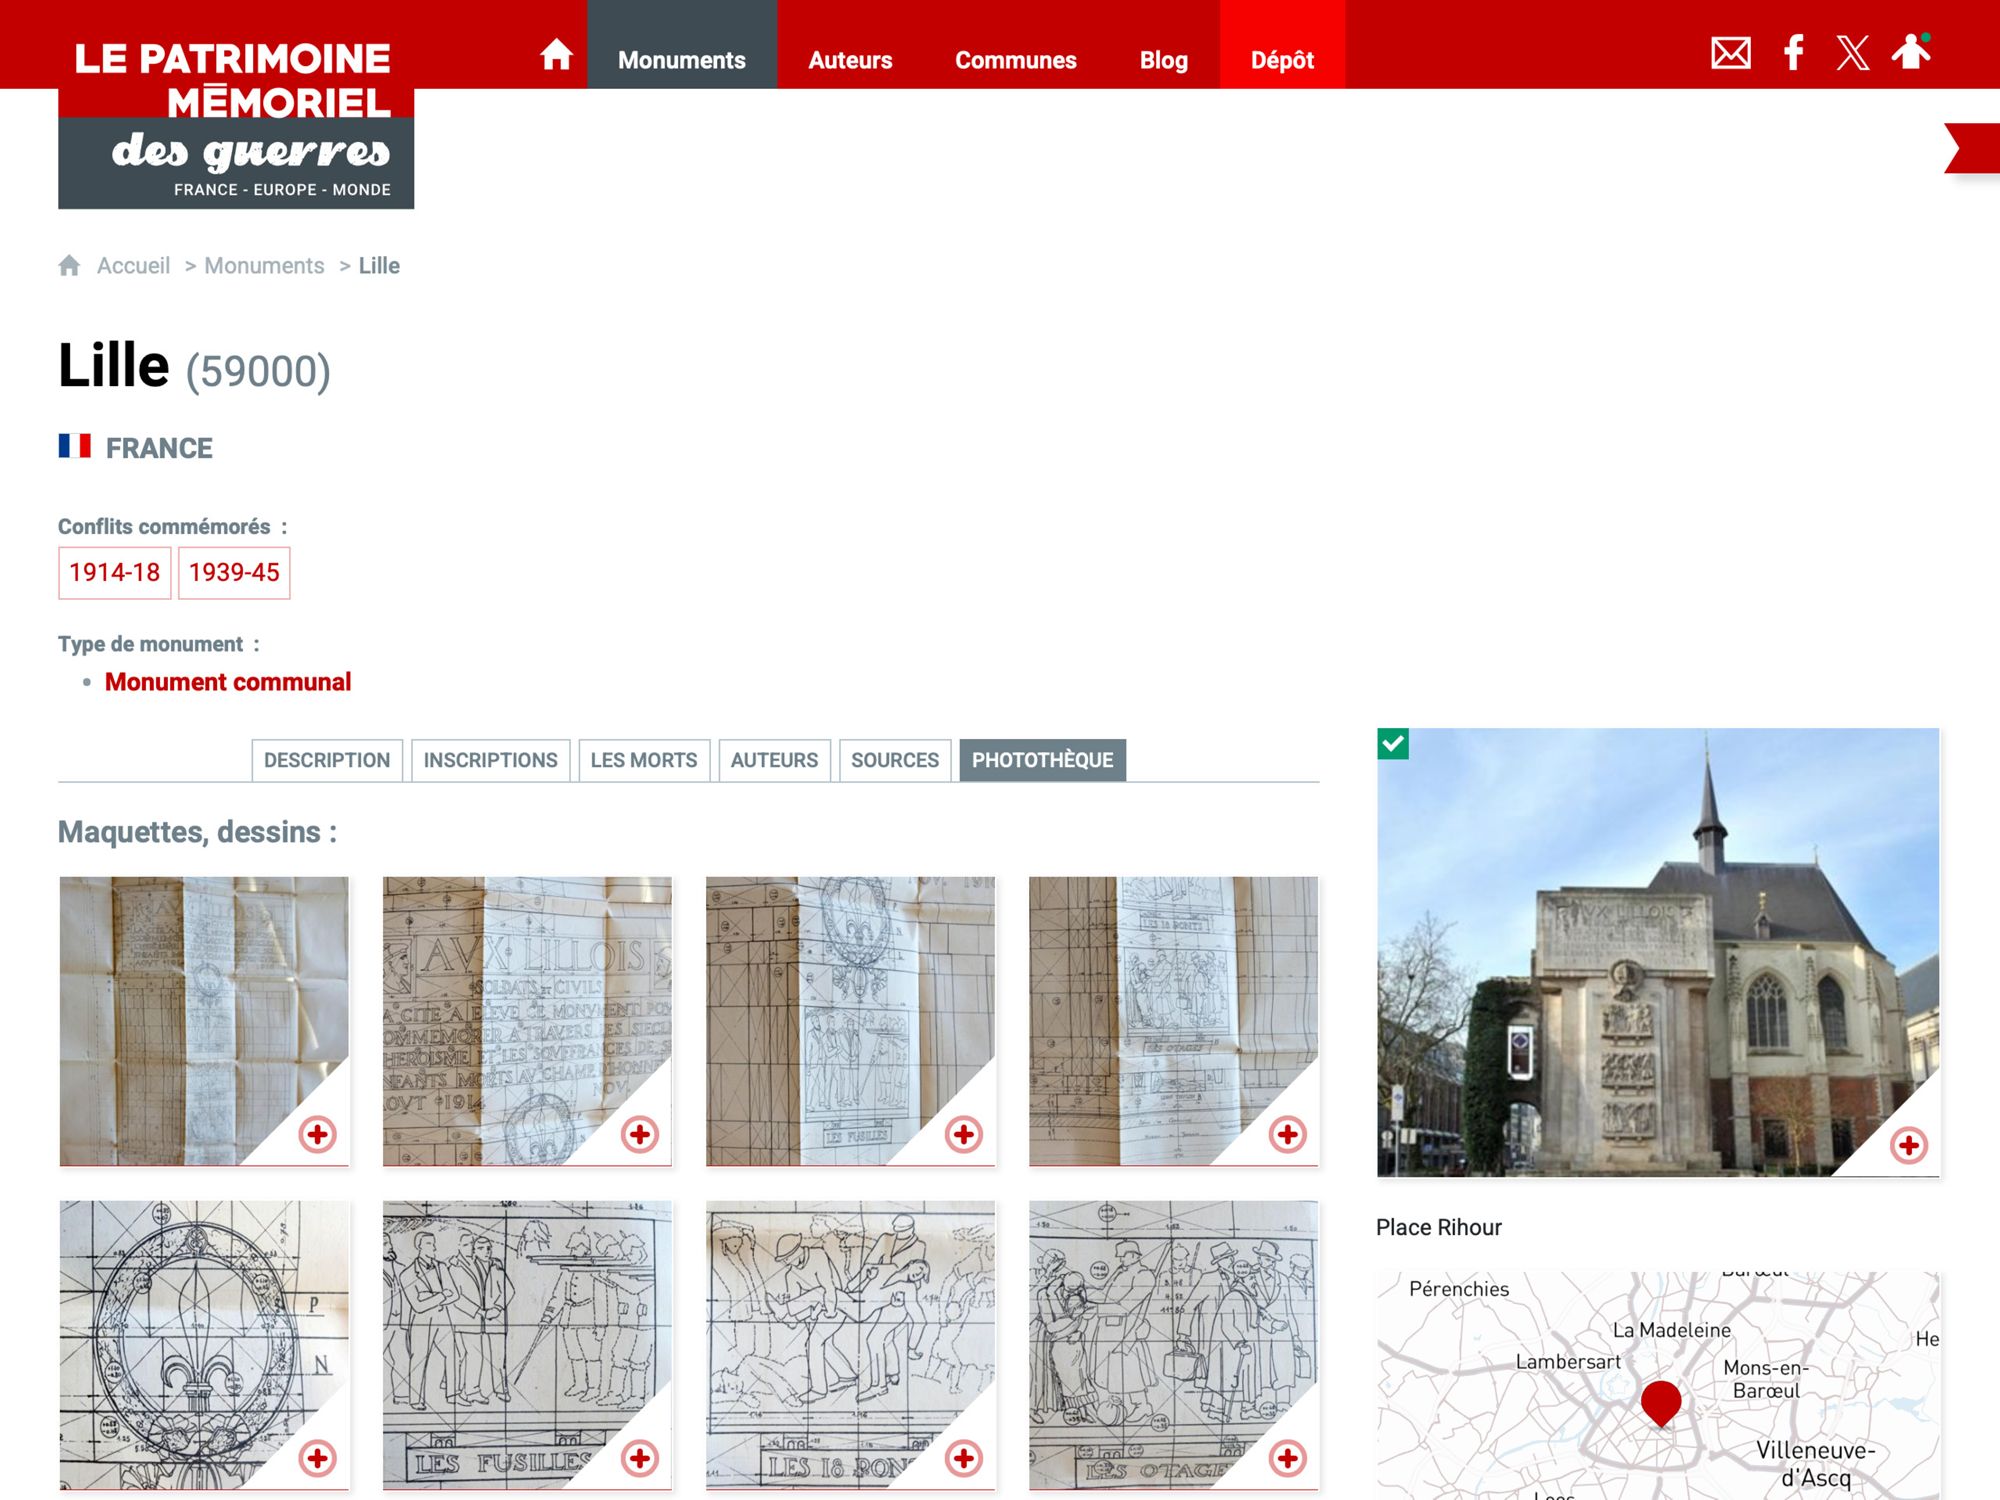Expand the red ribbon panel at right edge
Image resolution: width=2000 pixels, height=1500 pixels.
(1974, 149)
